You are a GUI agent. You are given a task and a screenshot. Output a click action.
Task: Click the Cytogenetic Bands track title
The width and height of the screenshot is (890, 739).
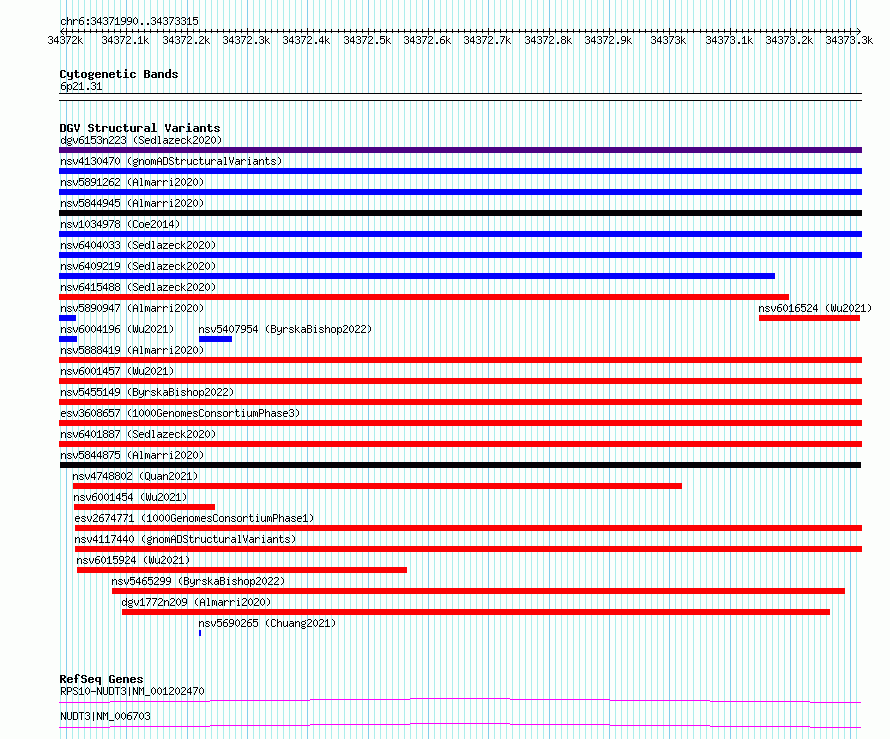pyautogui.click(x=119, y=74)
